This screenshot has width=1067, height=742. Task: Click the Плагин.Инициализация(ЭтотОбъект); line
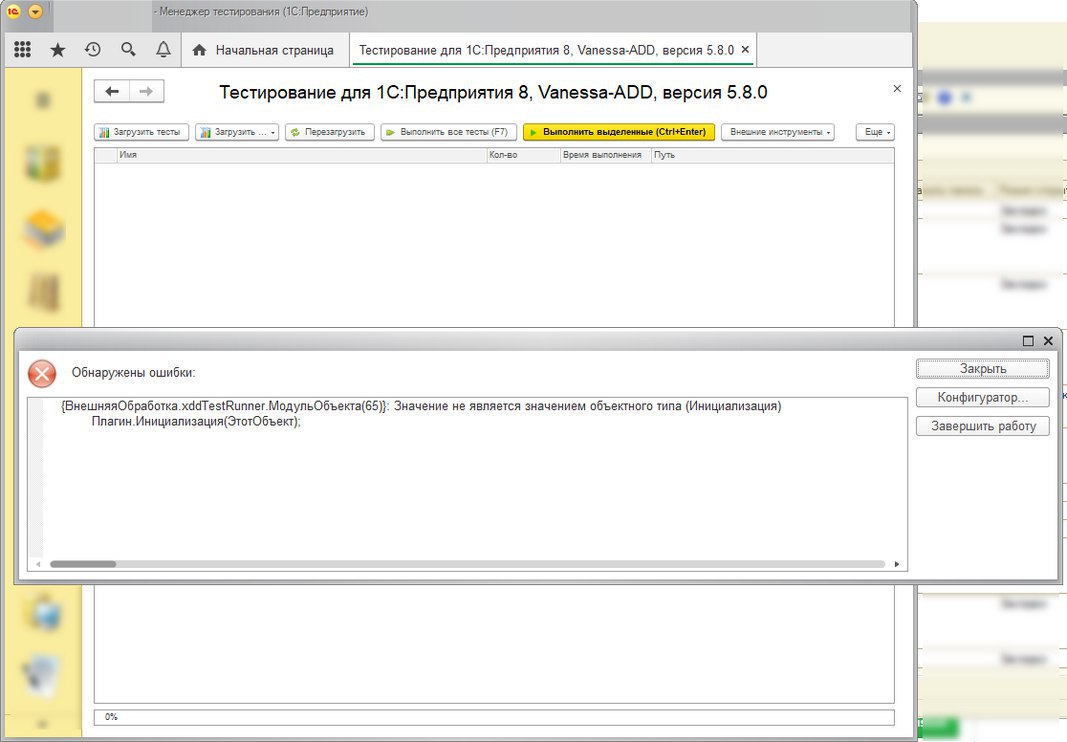pyautogui.click(x=196, y=421)
